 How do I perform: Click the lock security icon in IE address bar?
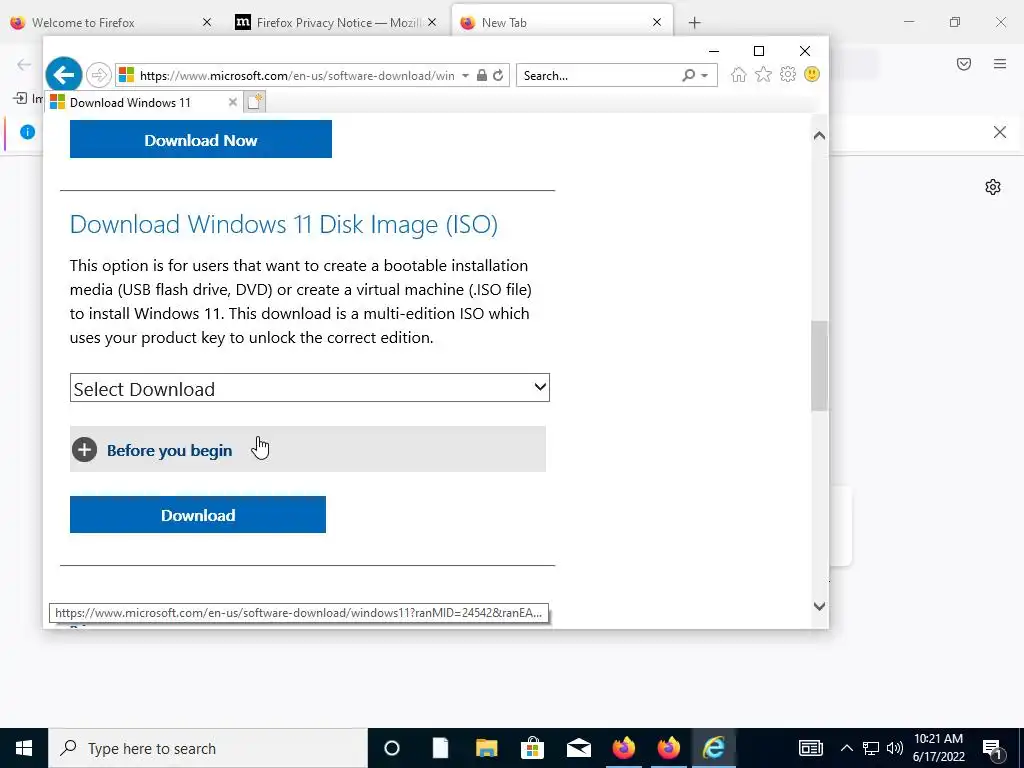point(481,75)
